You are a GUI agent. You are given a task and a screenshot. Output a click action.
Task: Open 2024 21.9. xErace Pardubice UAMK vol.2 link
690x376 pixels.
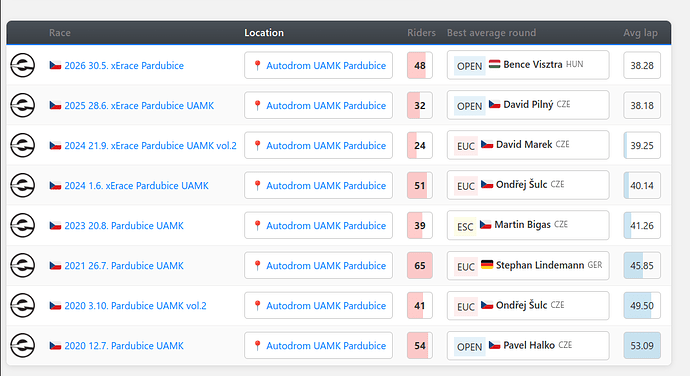(150, 146)
